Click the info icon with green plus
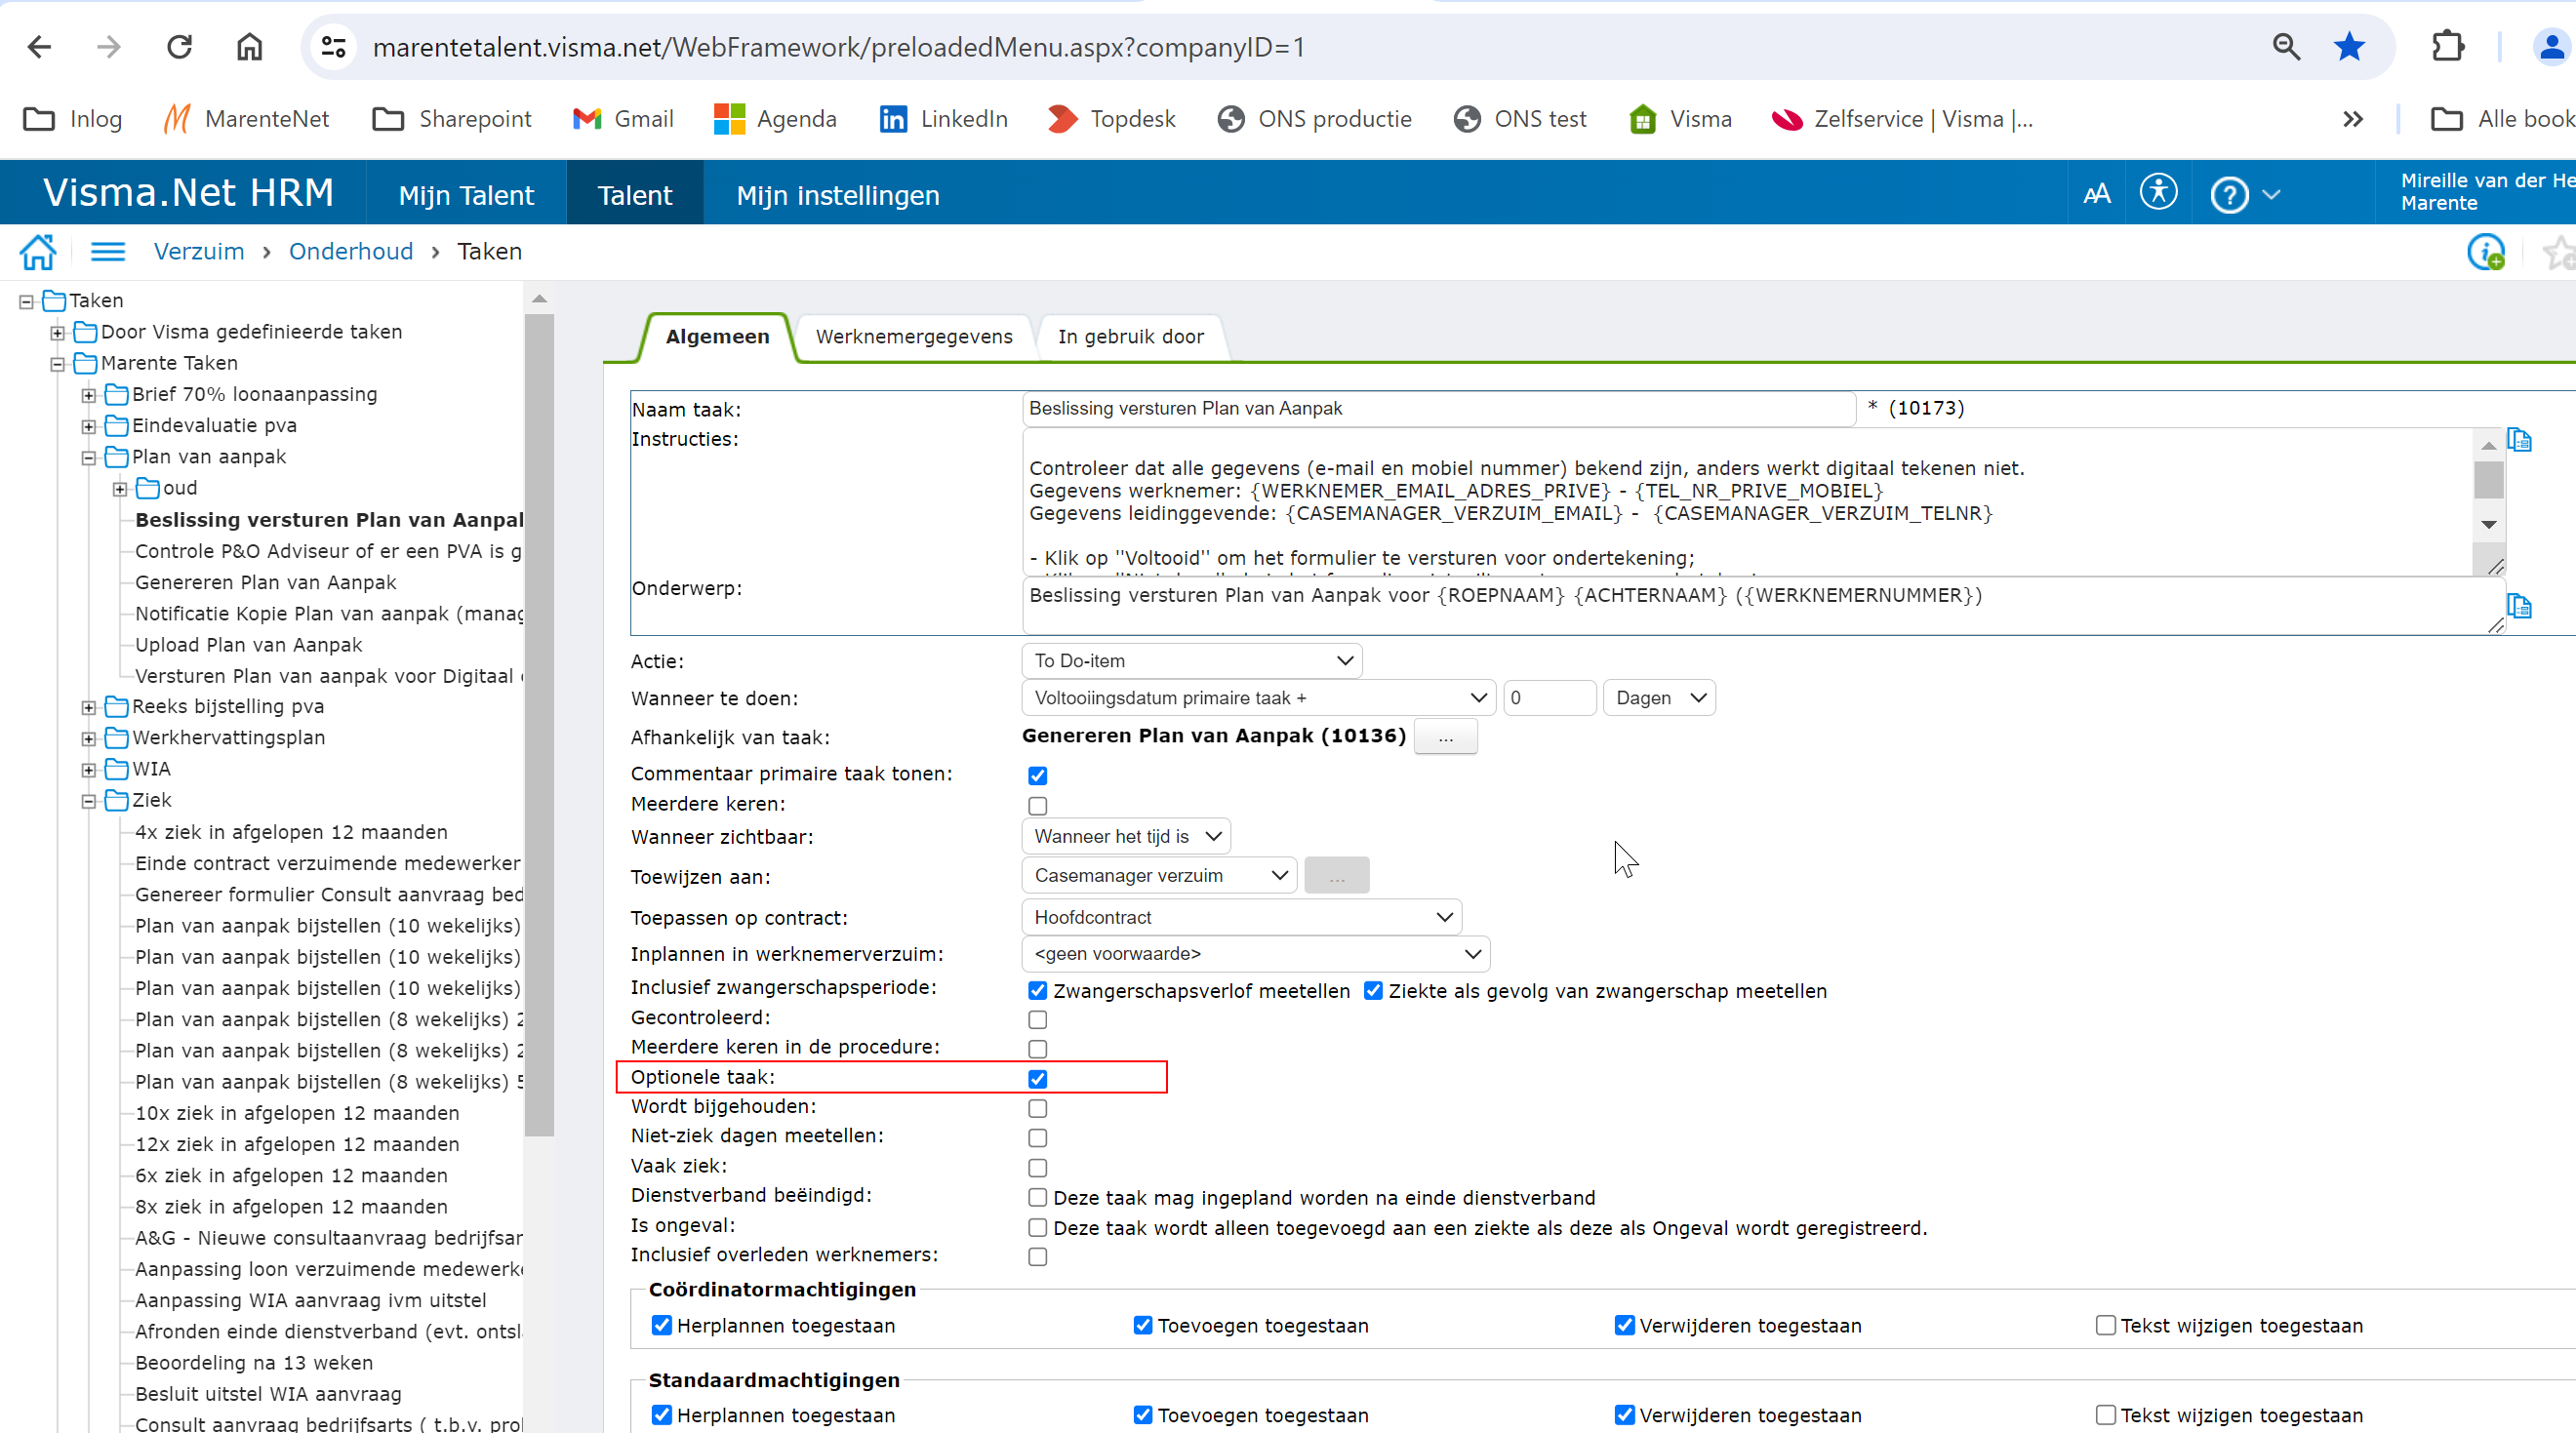This screenshot has width=2576, height=1433. pos(2485,252)
